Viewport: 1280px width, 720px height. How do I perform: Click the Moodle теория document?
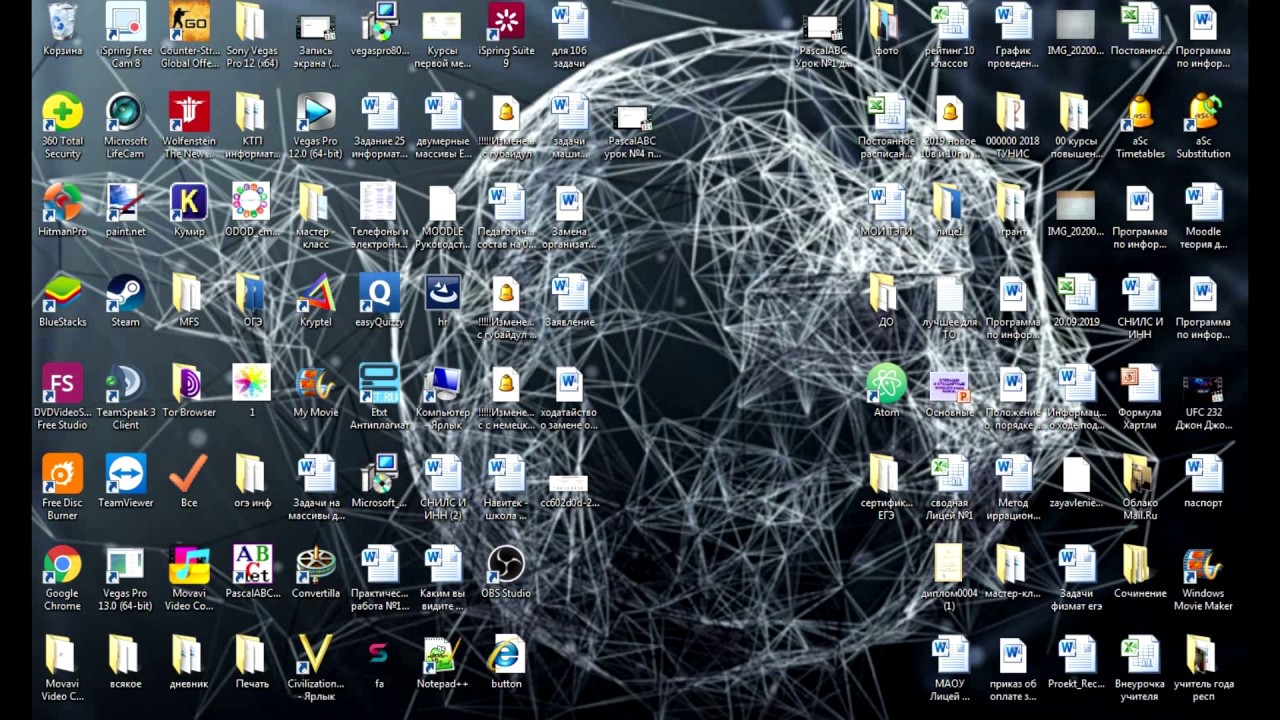pos(1203,217)
